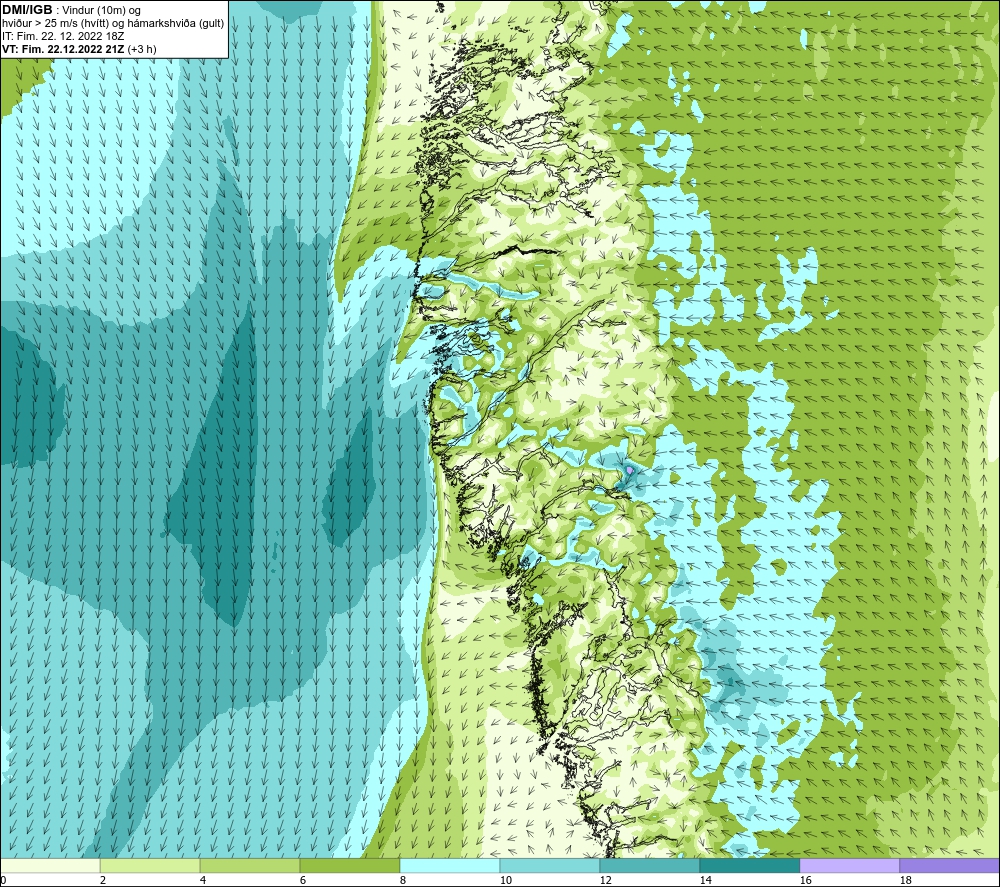The image size is (1000, 887).
Task: Click the legend scale label "8"
Action: (x=402, y=880)
